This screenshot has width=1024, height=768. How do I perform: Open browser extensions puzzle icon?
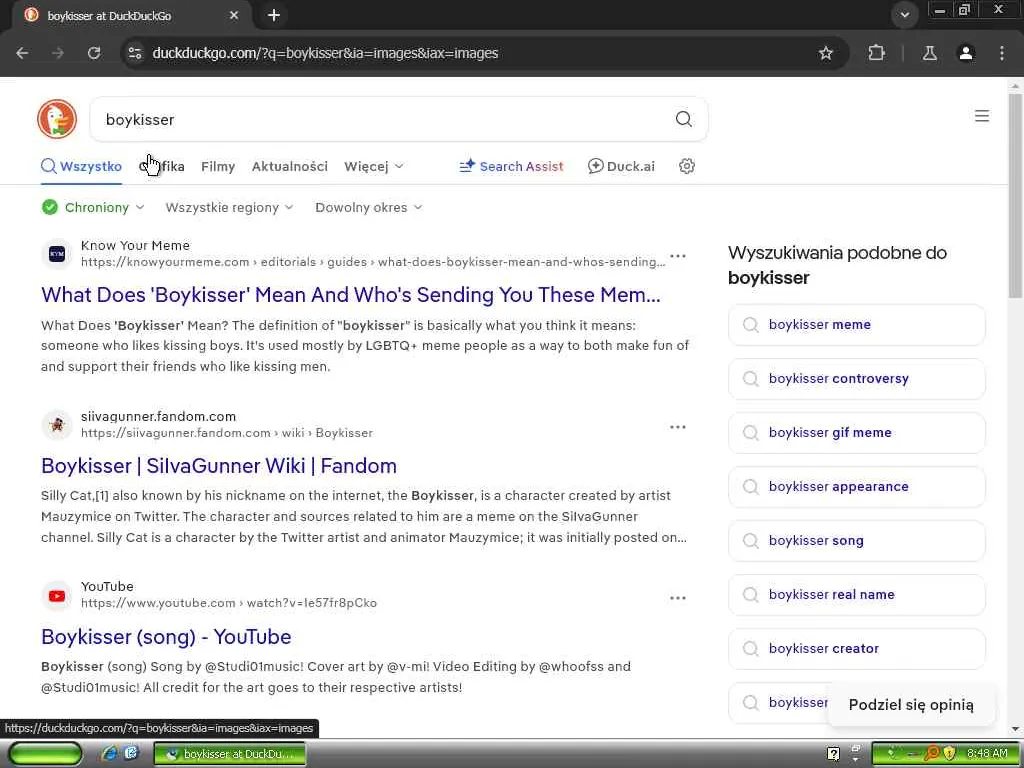tap(876, 53)
